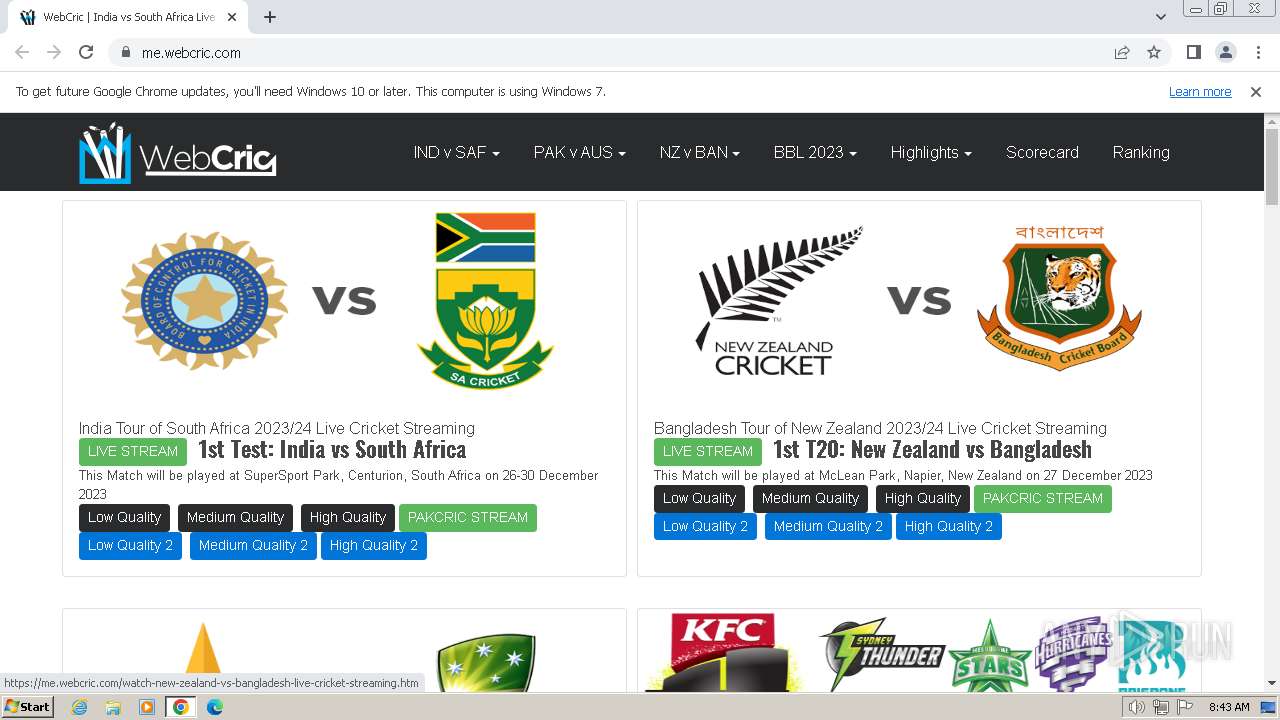Image resolution: width=1280 pixels, height=720 pixels.
Task: Click the Windows Start button
Action: coord(28,707)
